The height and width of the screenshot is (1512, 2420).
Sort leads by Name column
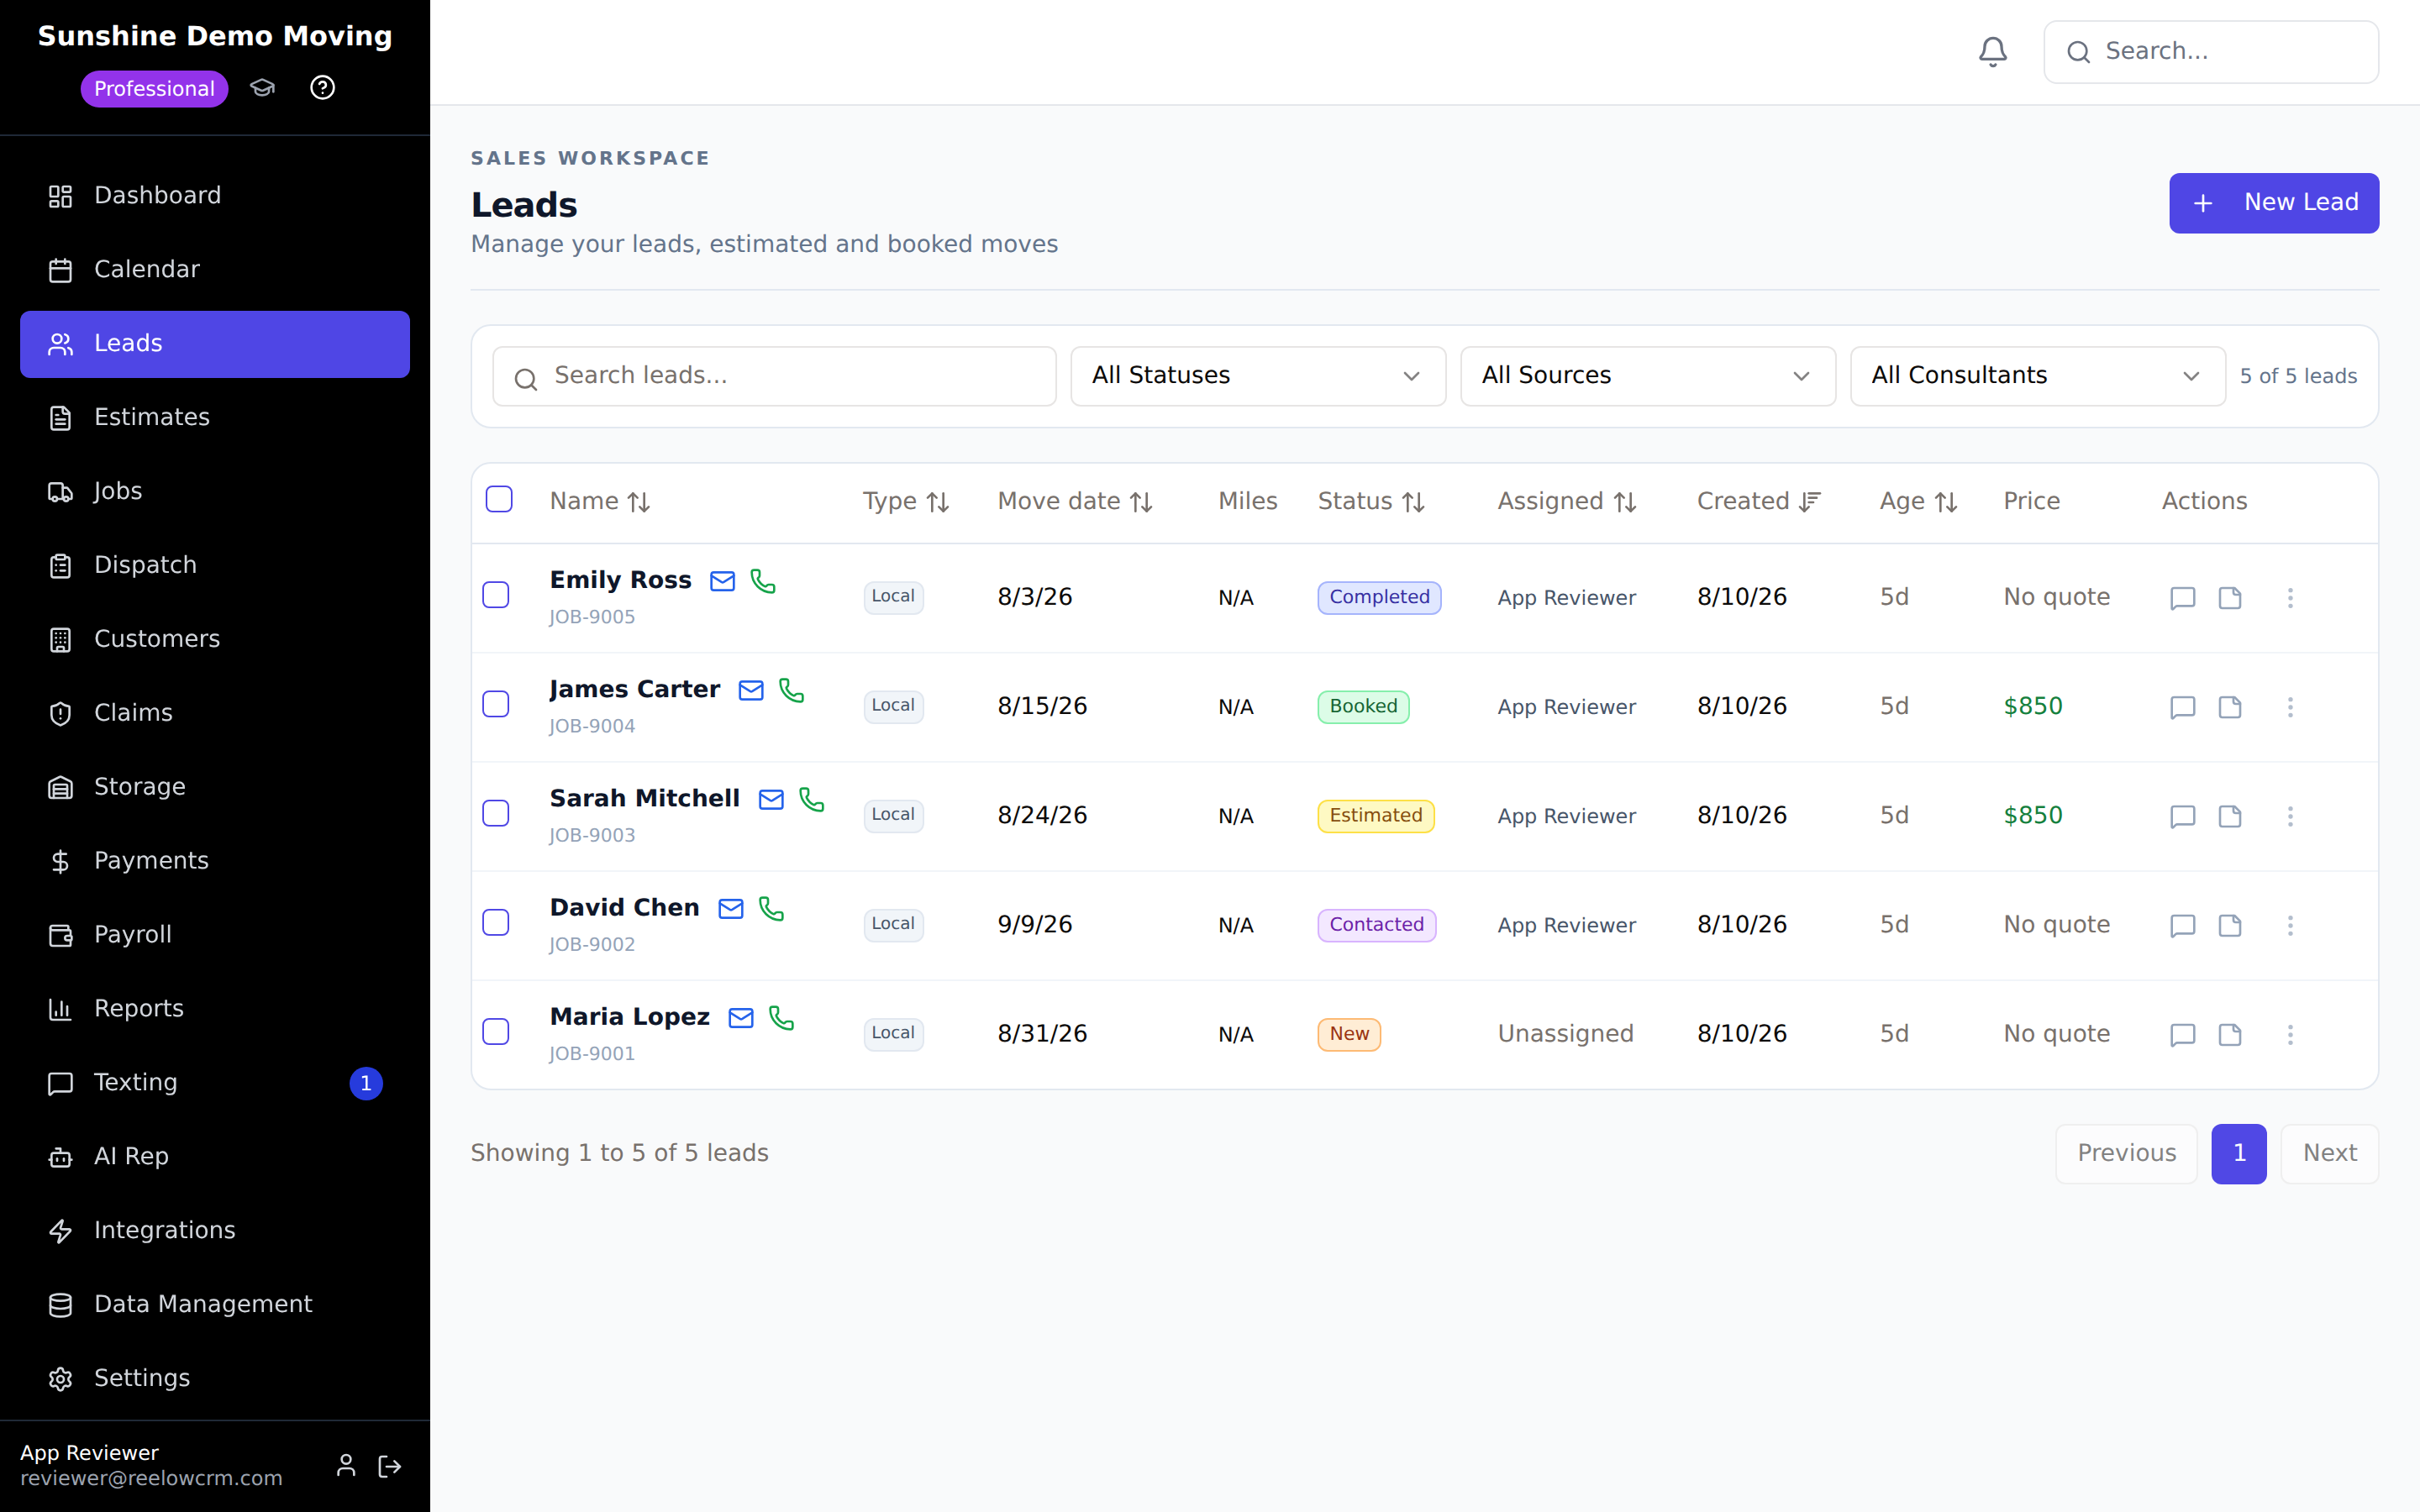(x=600, y=501)
